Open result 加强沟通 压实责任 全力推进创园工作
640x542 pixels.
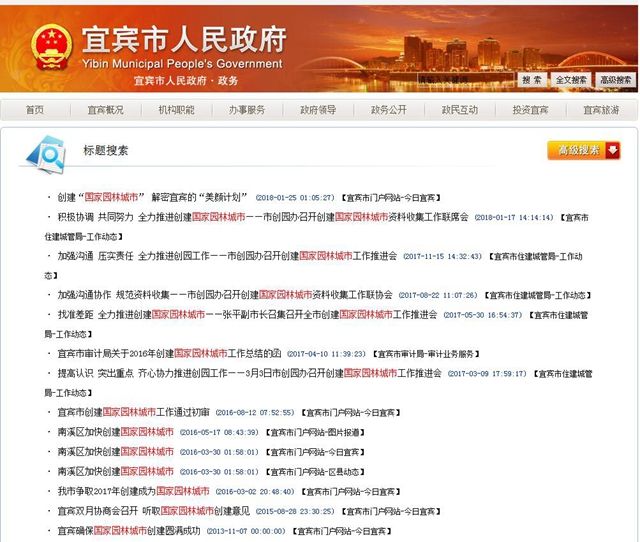227,256
